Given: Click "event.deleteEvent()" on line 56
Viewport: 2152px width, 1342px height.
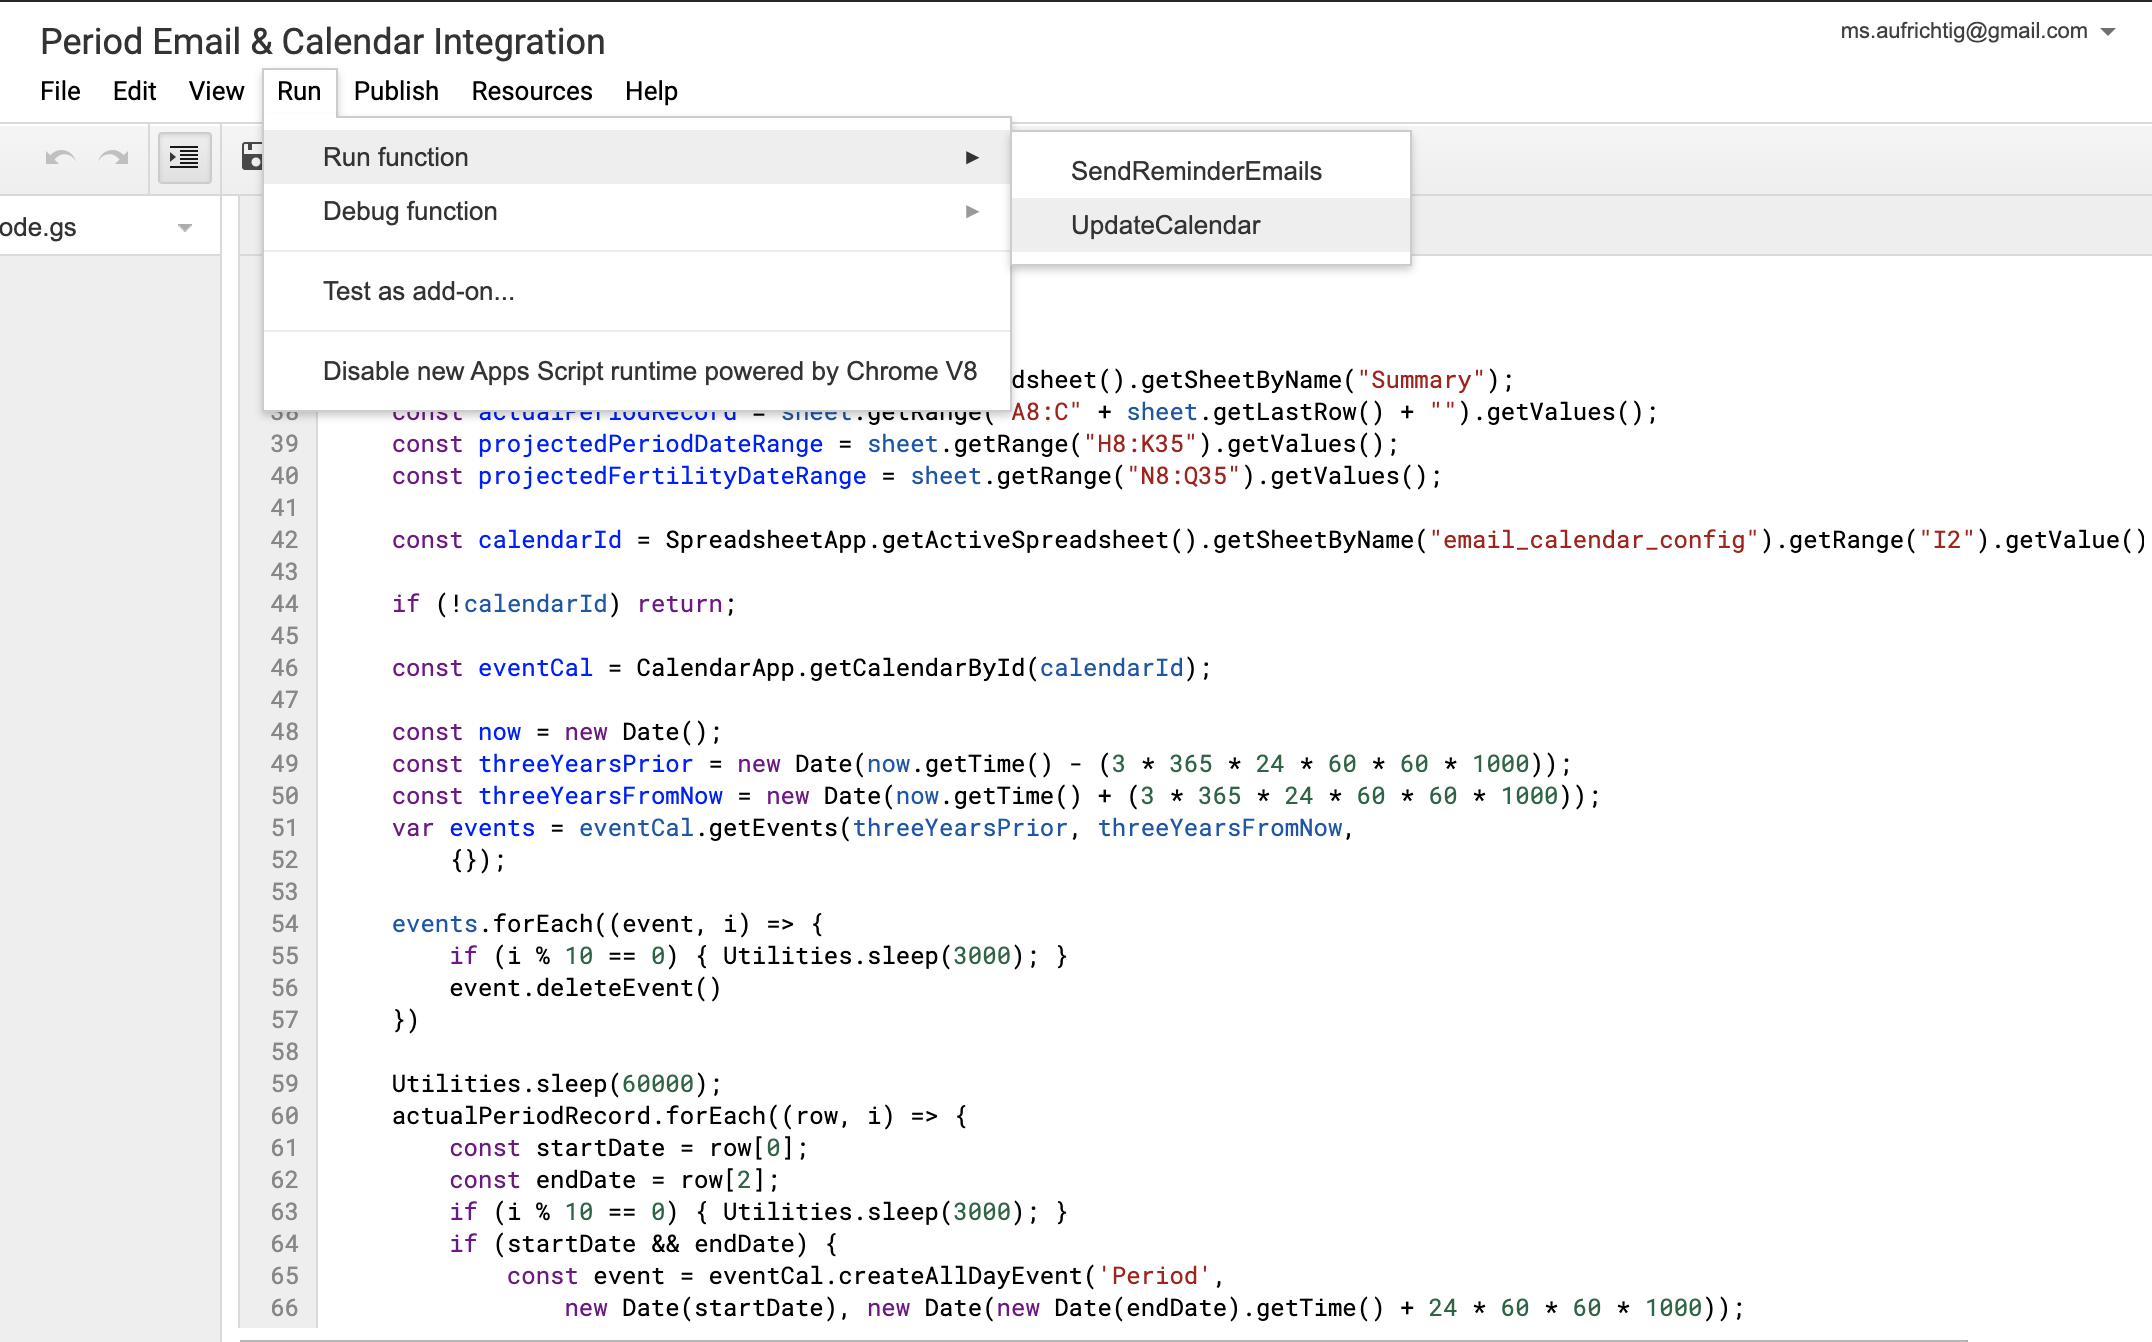Looking at the screenshot, I should pos(585,988).
